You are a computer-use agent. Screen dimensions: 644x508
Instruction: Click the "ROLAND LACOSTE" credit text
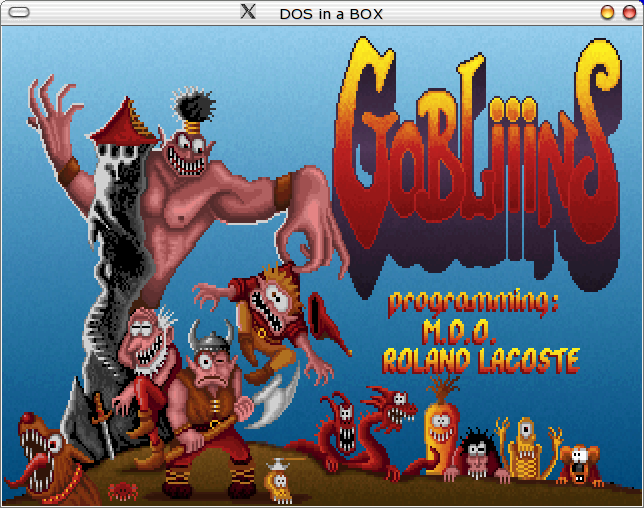click(x=481, y=361)
